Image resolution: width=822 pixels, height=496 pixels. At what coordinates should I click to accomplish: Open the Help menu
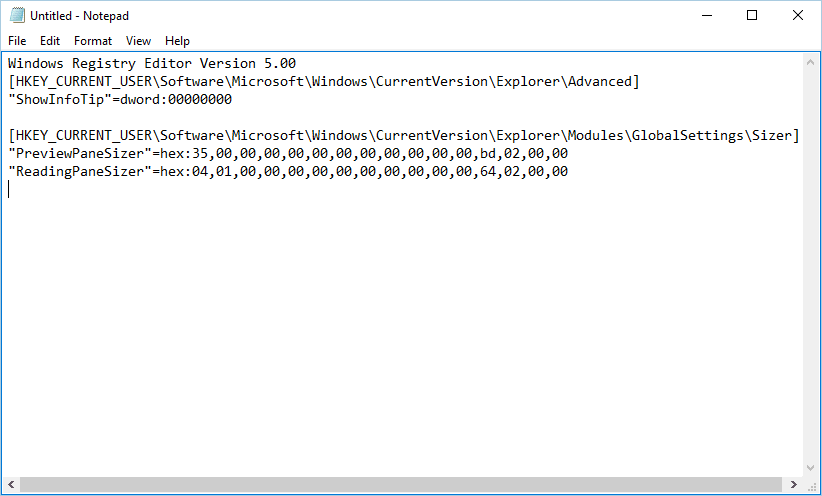[177, 41]
